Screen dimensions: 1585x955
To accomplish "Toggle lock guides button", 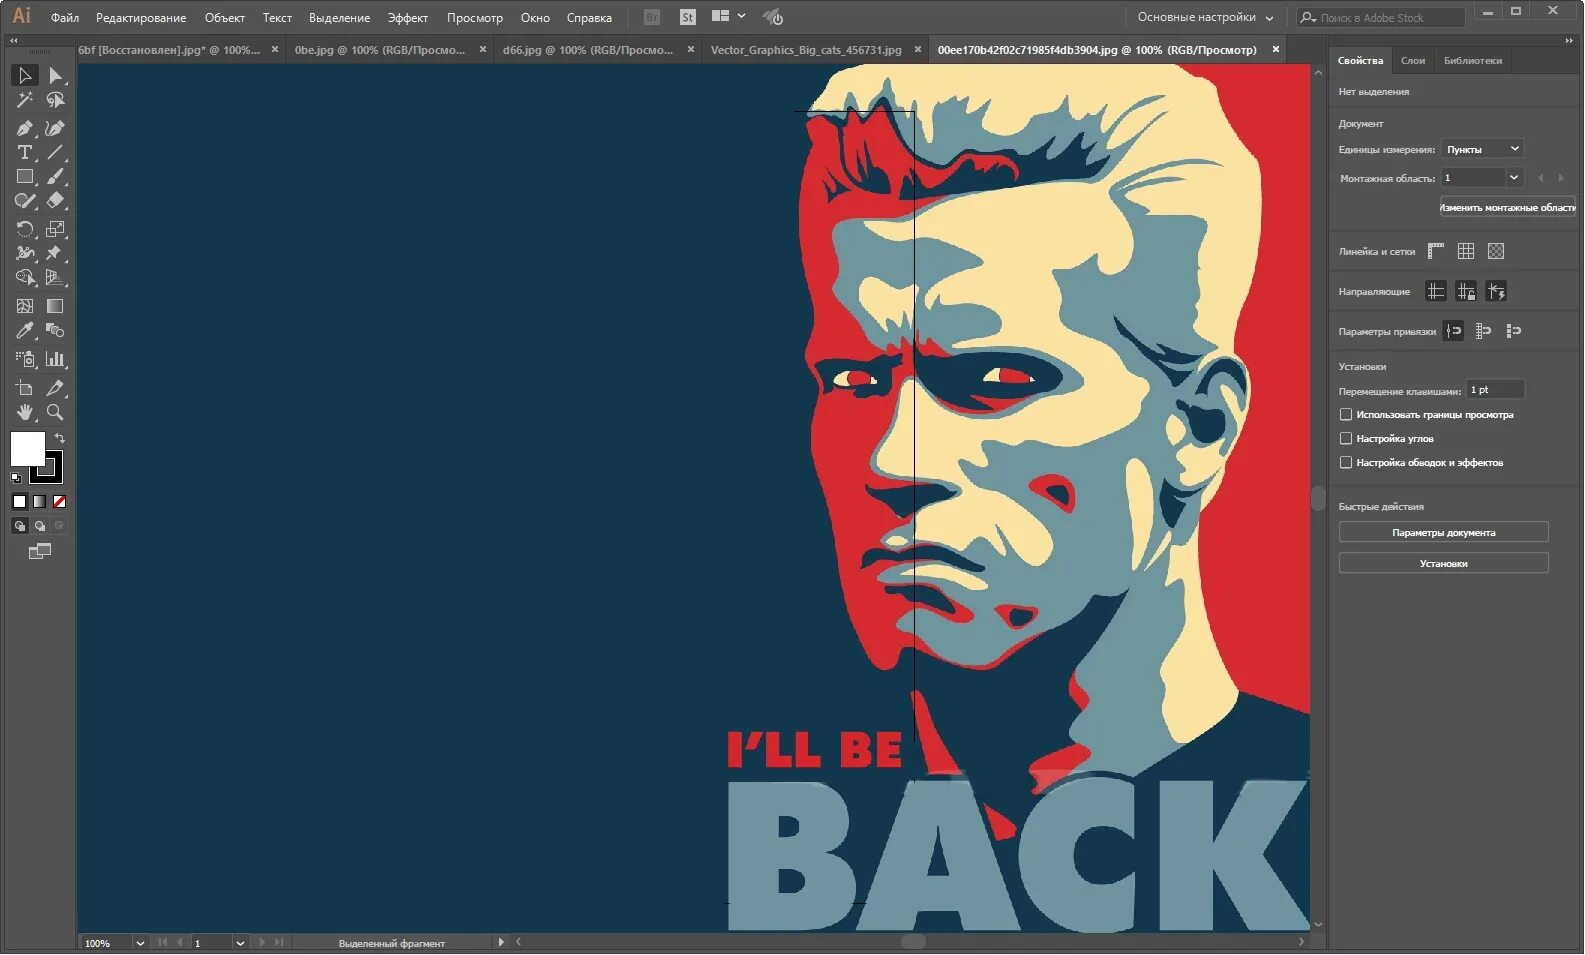I will (1466, 291).
